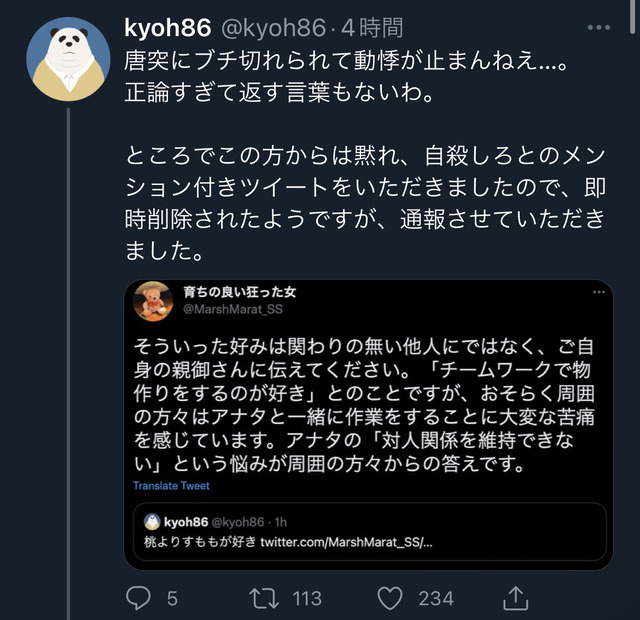Open the twitter.com/MarshMarat_SS link

click(x=346, y=542)
